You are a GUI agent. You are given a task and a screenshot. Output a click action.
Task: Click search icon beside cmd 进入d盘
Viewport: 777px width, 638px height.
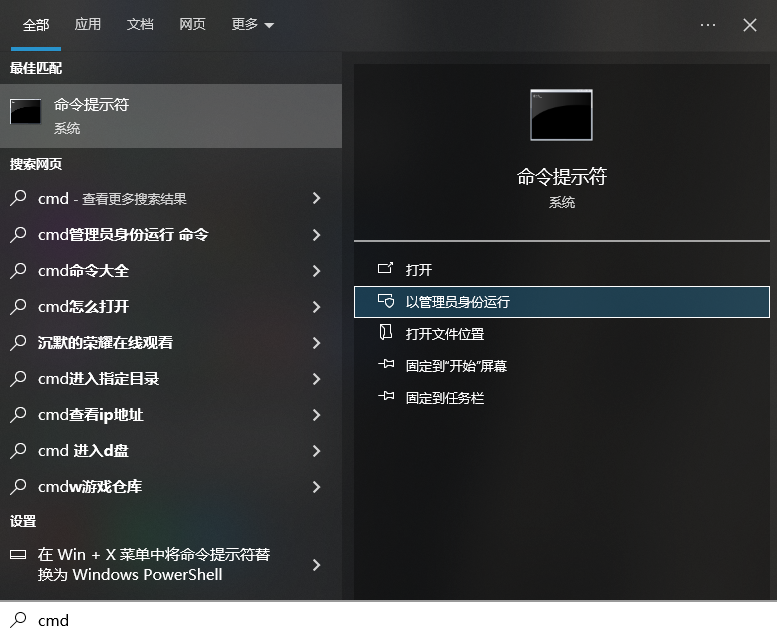18,450
